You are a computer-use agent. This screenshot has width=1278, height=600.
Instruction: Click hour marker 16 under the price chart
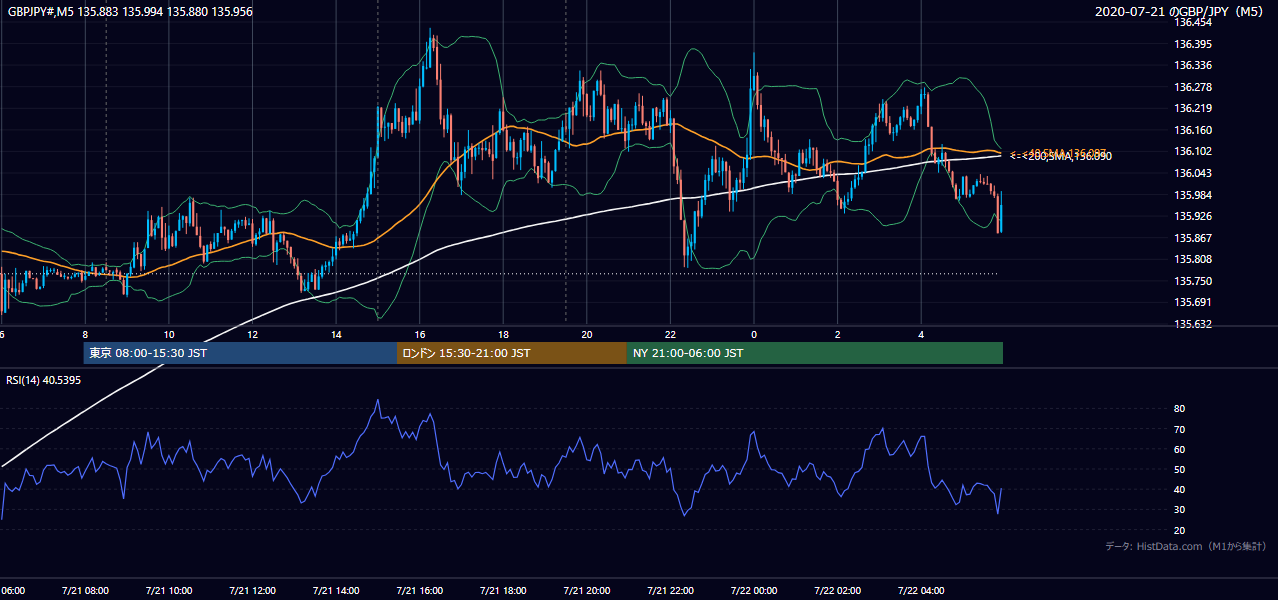click(420, 334)
